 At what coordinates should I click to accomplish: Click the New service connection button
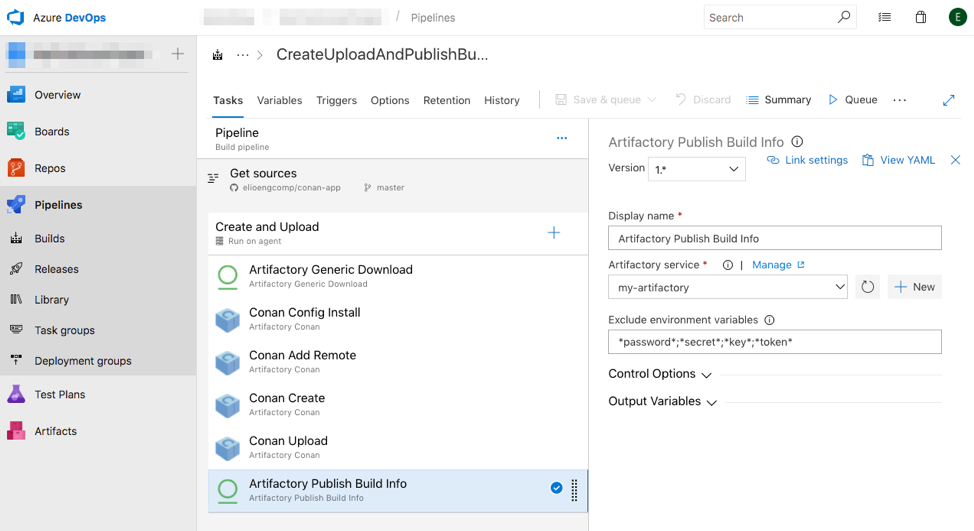(x=914, y=287)
